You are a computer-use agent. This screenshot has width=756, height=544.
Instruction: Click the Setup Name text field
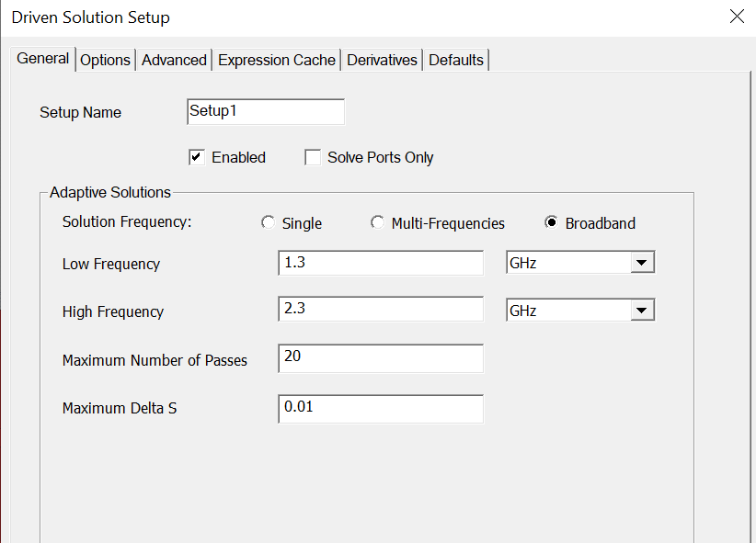tap(265, 112)
